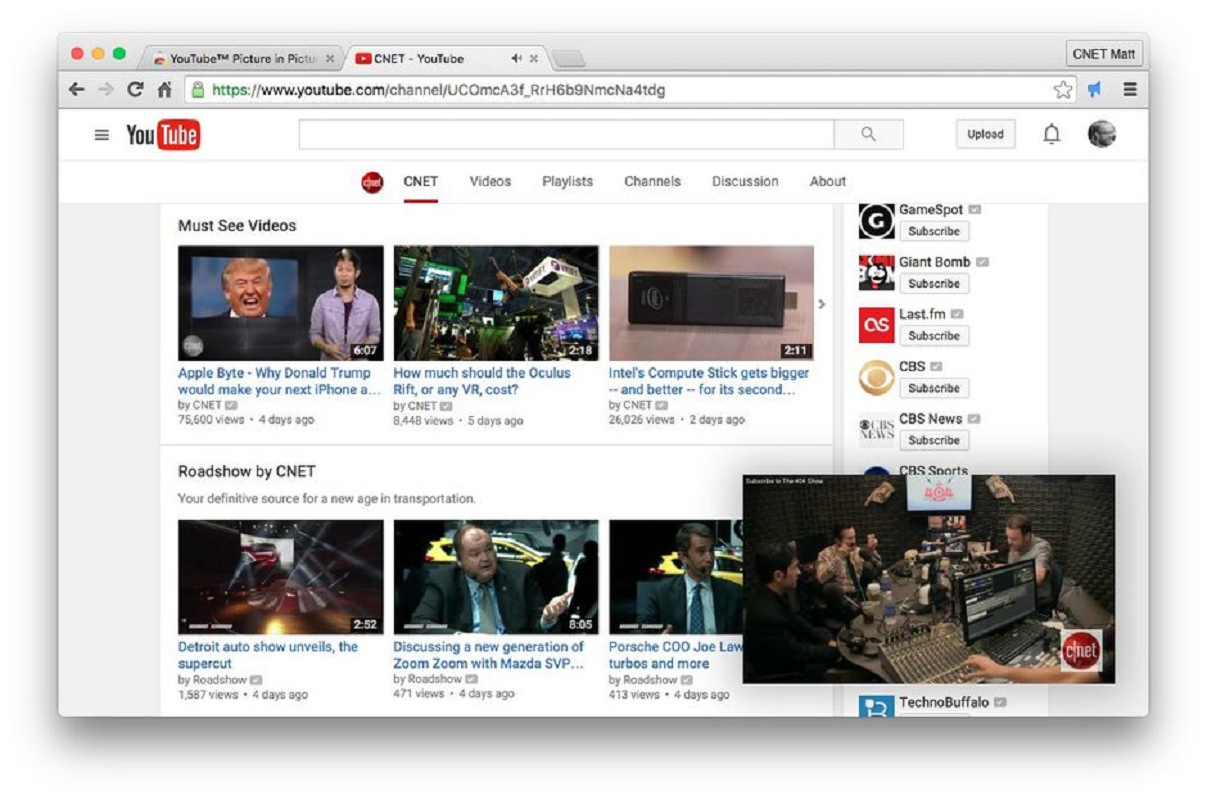Click the right chevron next to Must See Videos

point(822,304)
